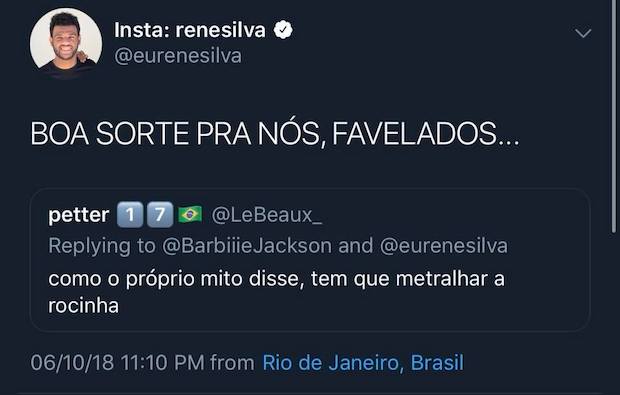The image size is (620, 395).
Task: Click the word Replying in quoted tweet
Action: (x=89, y=246)
